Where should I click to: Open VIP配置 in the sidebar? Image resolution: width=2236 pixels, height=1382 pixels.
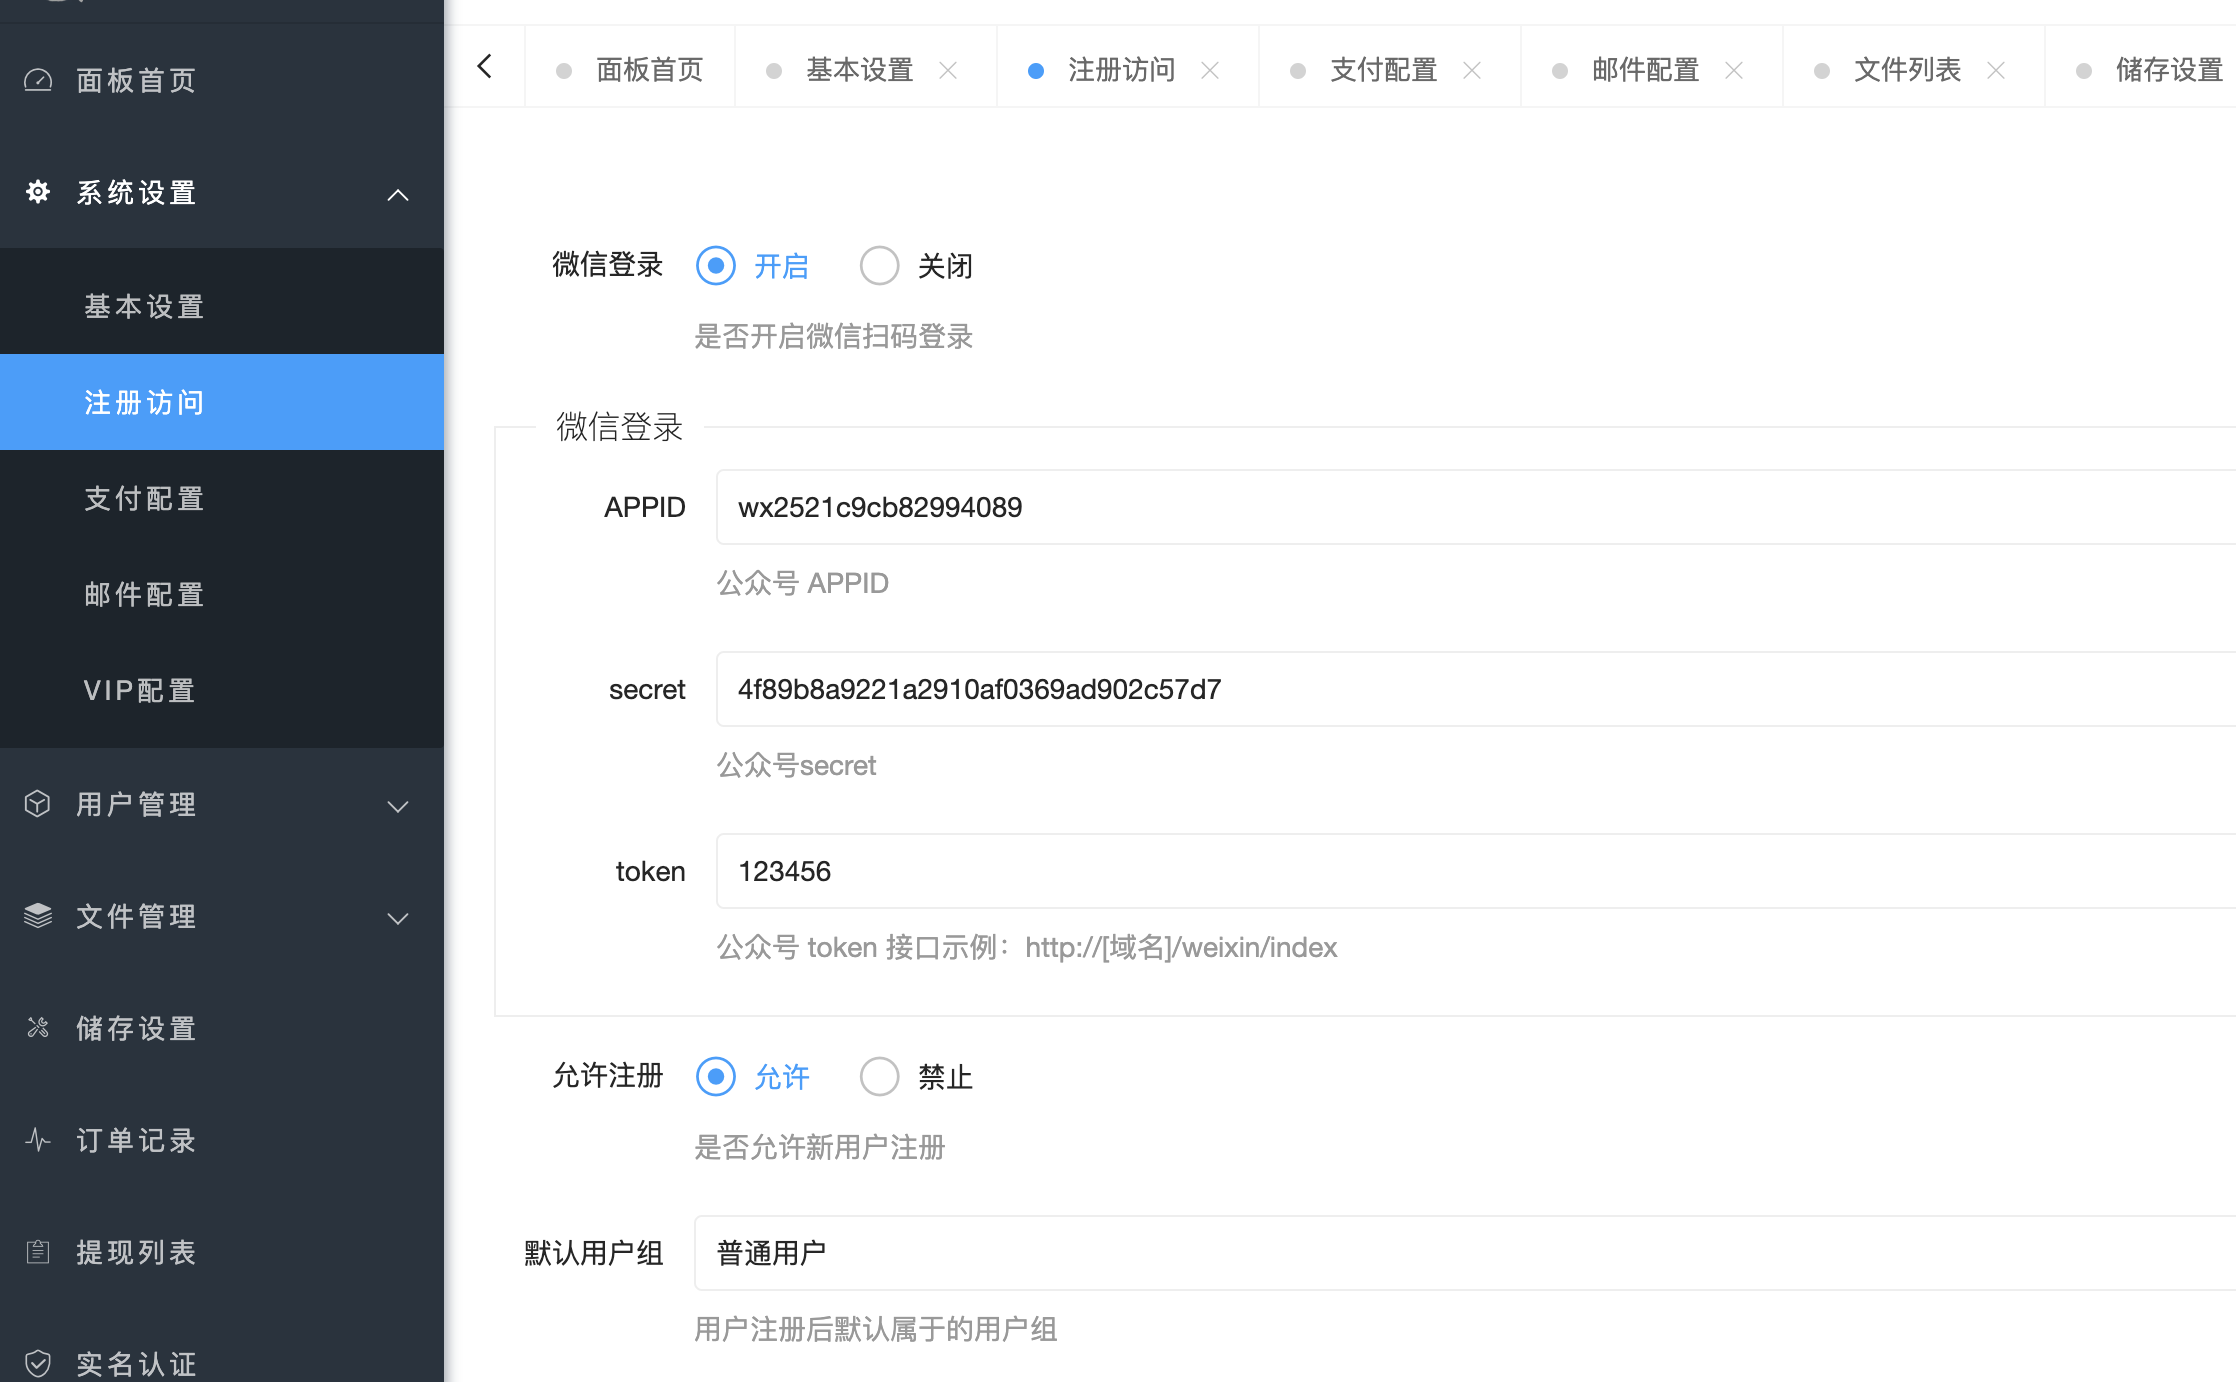[x=222, y=690]
